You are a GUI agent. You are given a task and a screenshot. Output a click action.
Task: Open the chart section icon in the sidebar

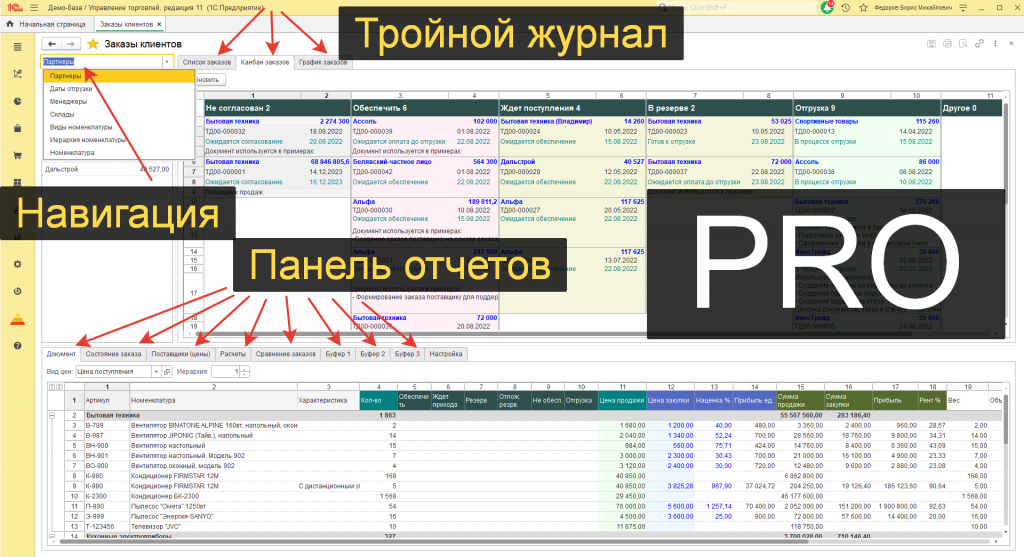18,74
